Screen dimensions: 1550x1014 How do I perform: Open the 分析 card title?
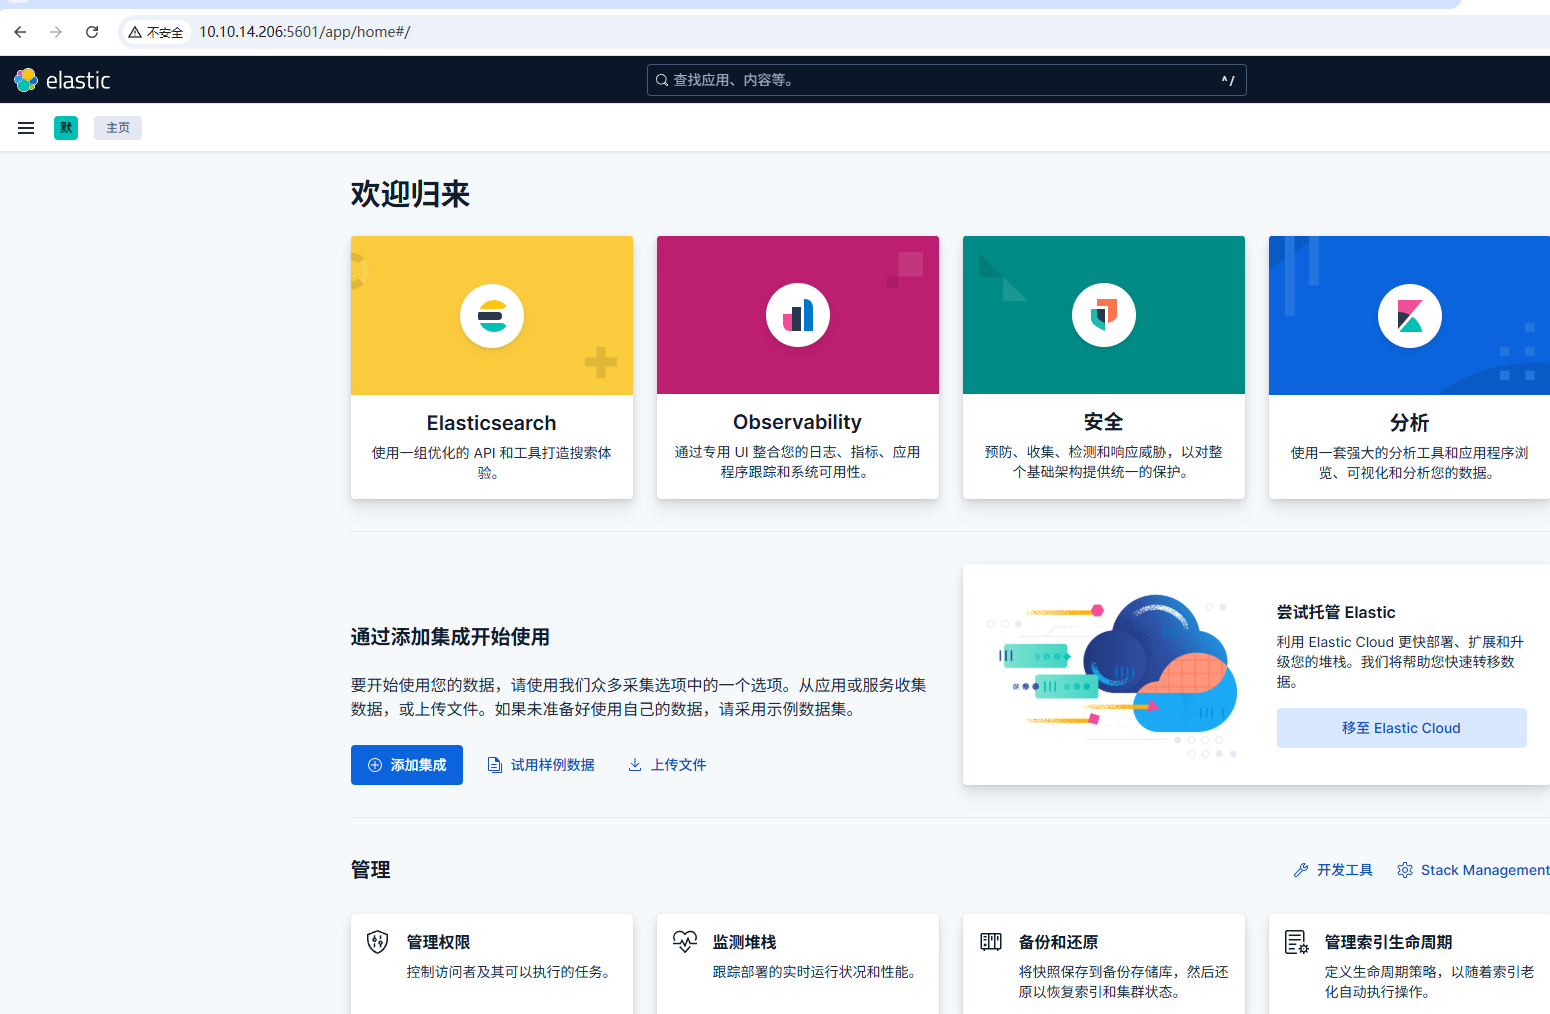(x=1410, y=422)
